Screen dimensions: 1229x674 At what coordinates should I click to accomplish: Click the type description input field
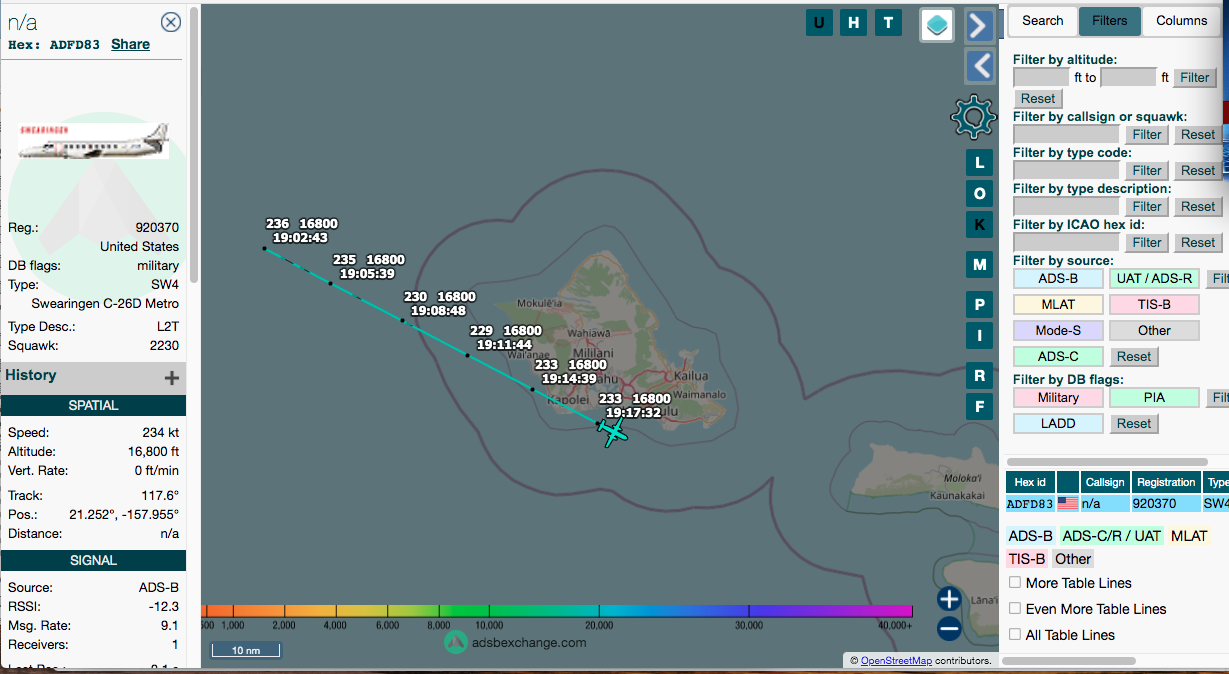[1066, 206]
